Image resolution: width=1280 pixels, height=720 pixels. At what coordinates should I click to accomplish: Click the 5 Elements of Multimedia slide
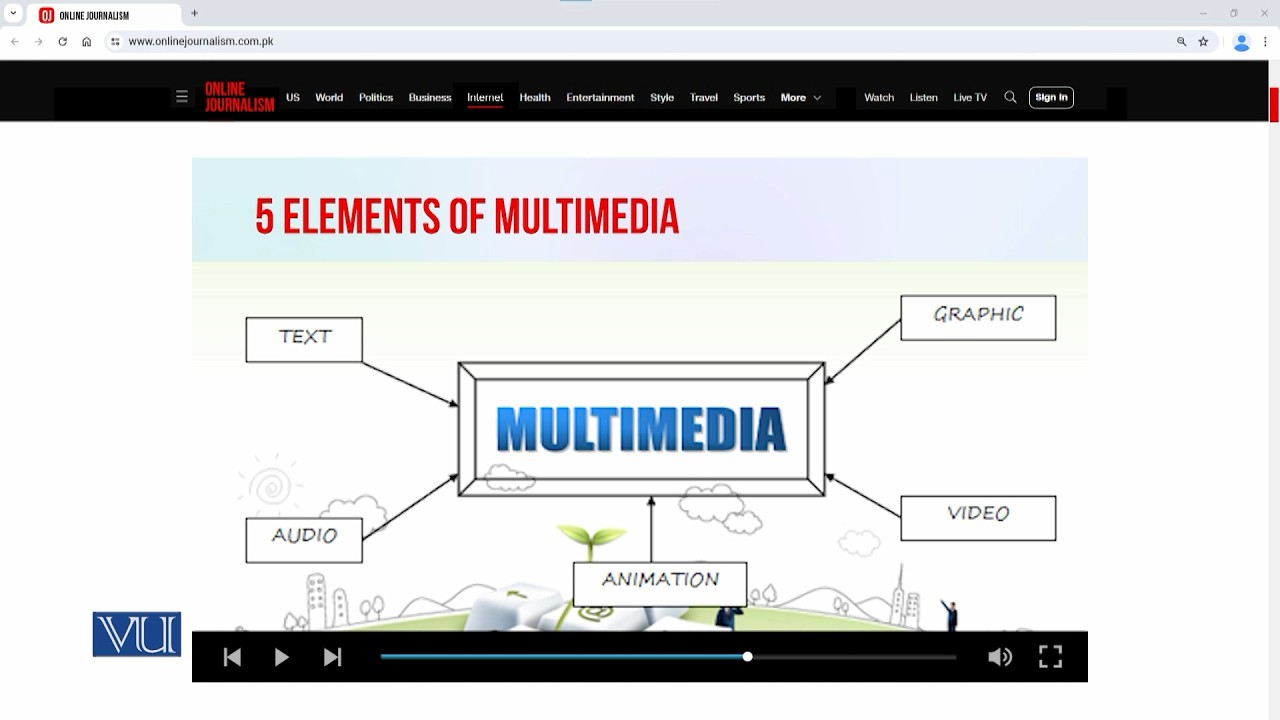pyautogui.click(x=640, y=394)
